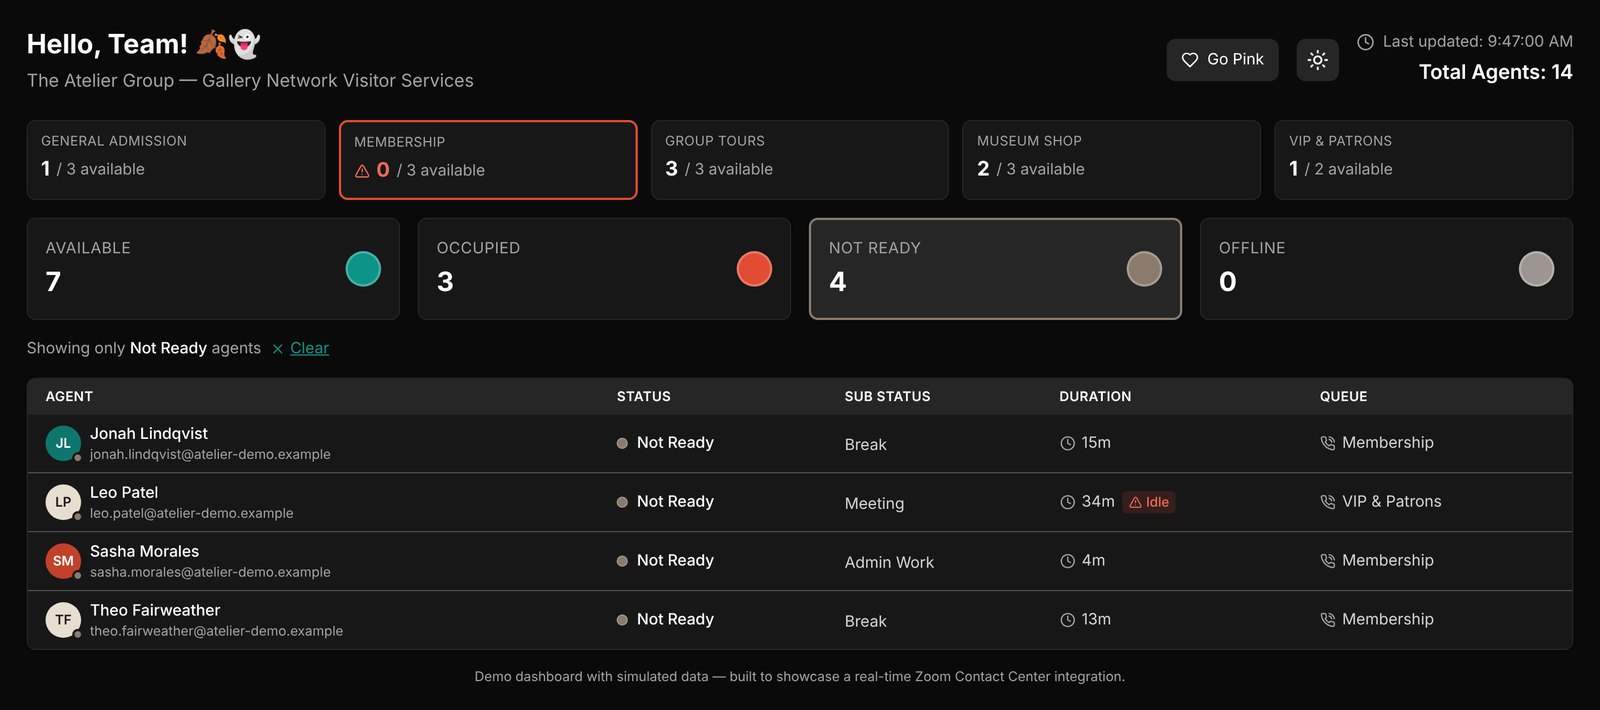Select the VIP & Patrons queue card
The width and height of the screenshot is (1600, 710).
(1423, 160)
